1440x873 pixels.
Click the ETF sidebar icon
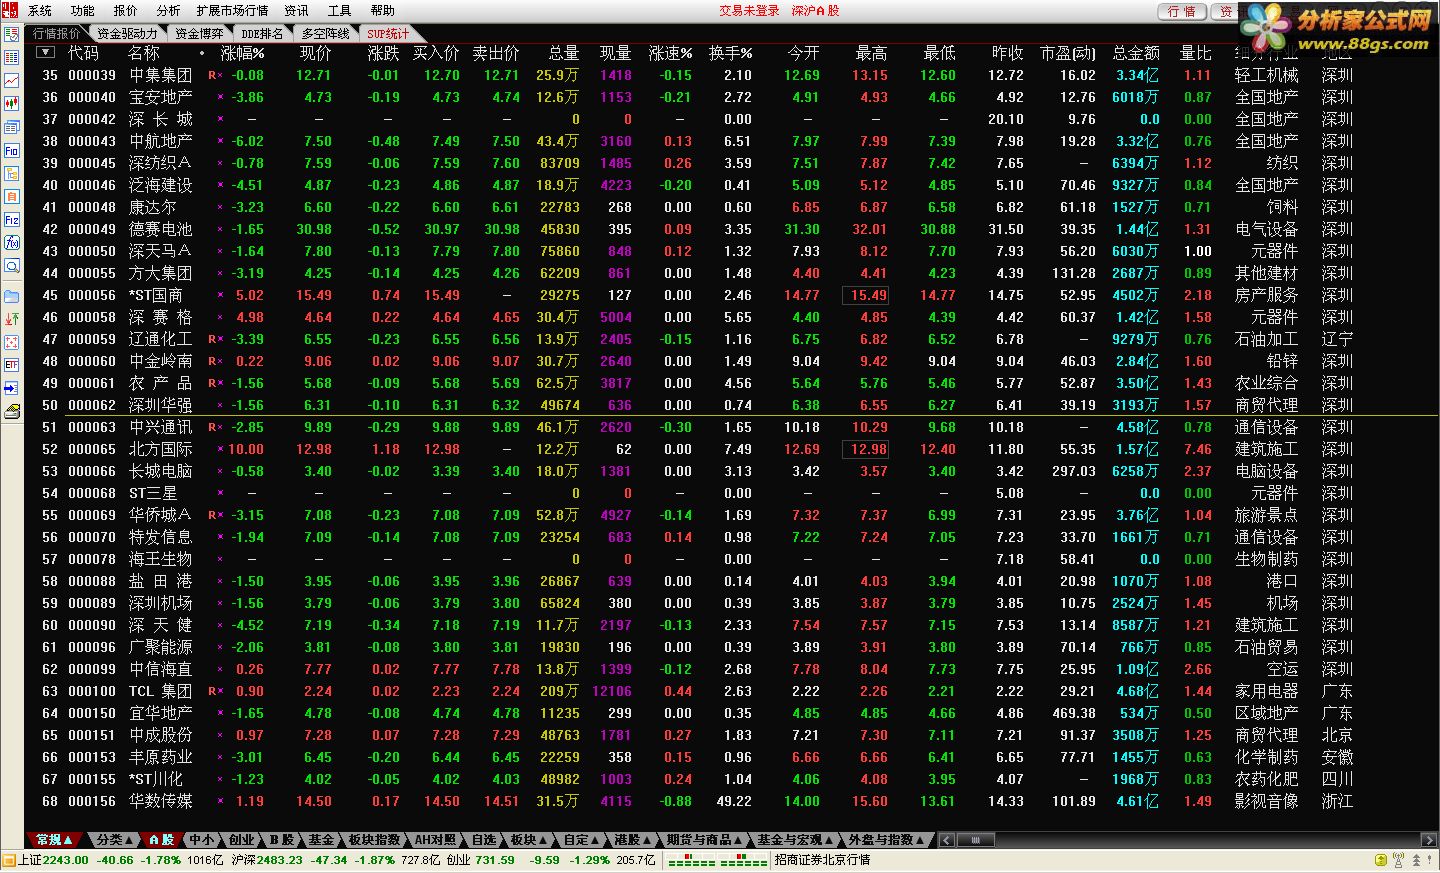(x=12, y=365)
